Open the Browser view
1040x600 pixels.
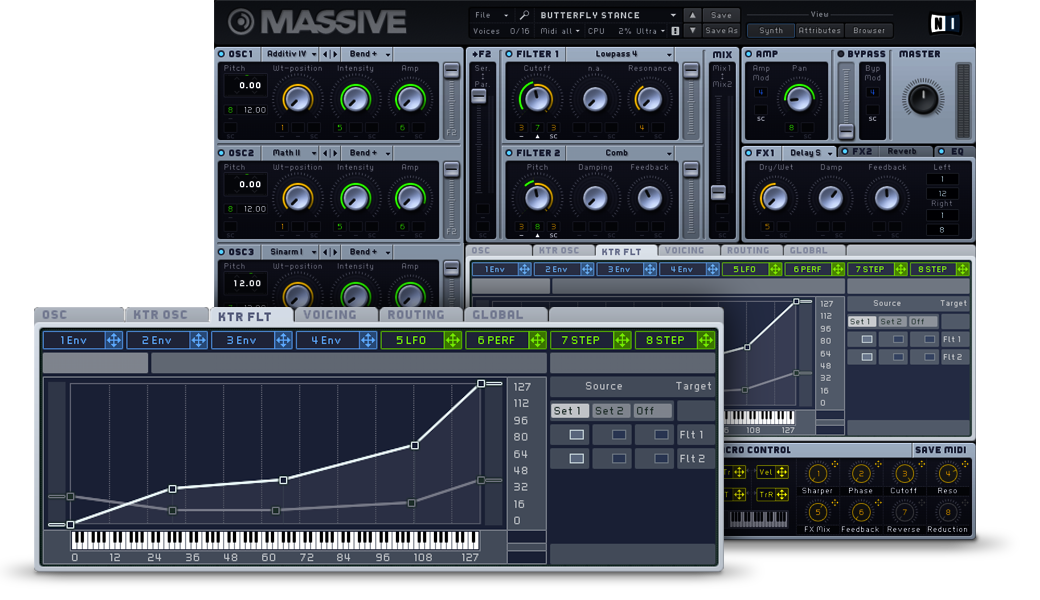(869, 30)
